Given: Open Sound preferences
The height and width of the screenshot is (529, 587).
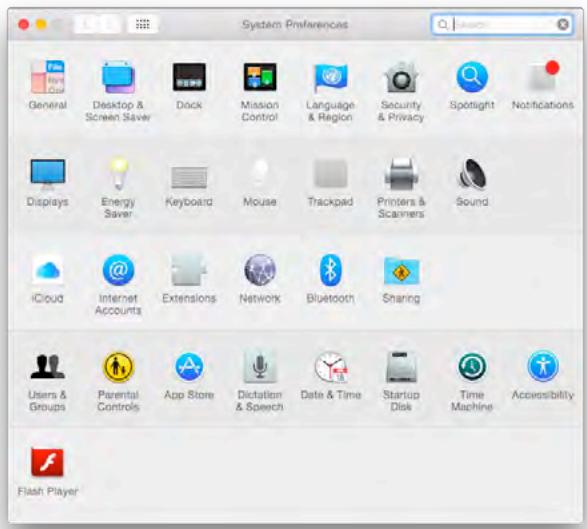Looking at the screenshot, I should click(472, 173).
